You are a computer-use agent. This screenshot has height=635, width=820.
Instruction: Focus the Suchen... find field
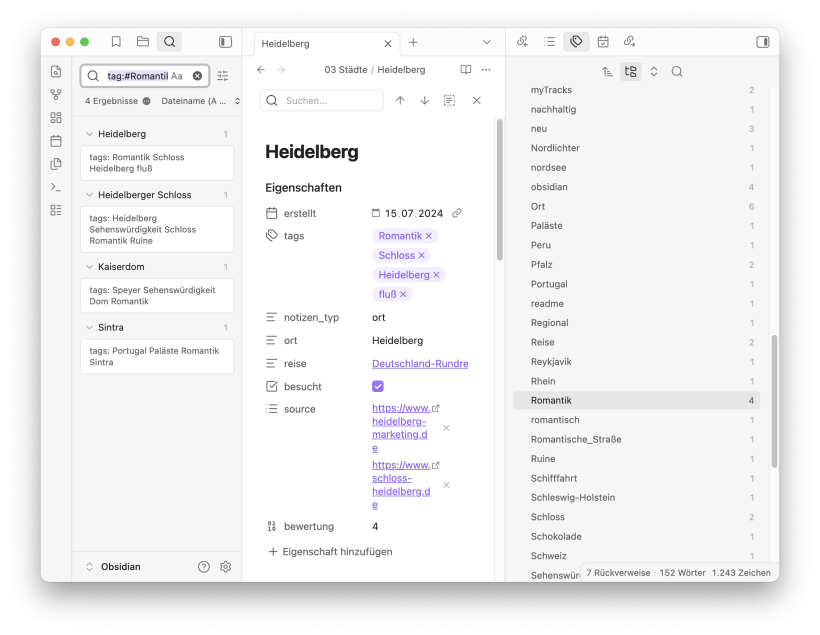point(322,100)
